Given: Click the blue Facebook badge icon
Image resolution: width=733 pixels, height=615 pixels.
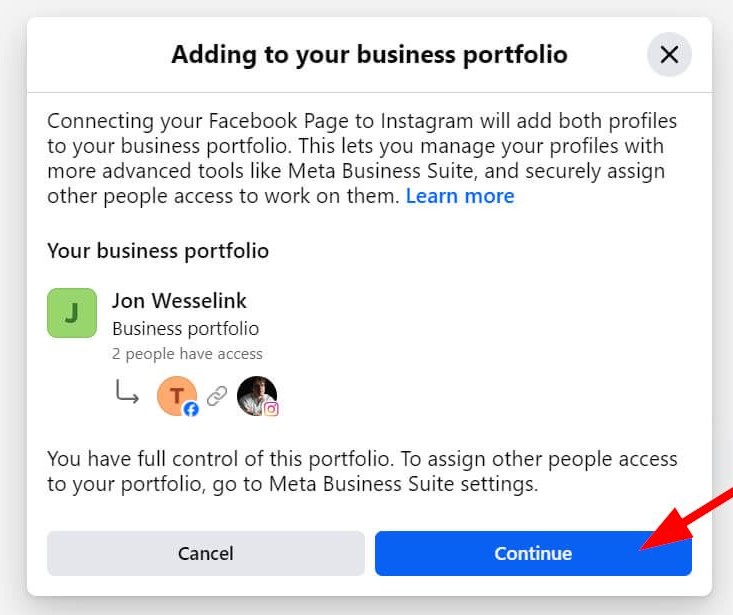Looking at the screenshot, I should coord(191,409).
